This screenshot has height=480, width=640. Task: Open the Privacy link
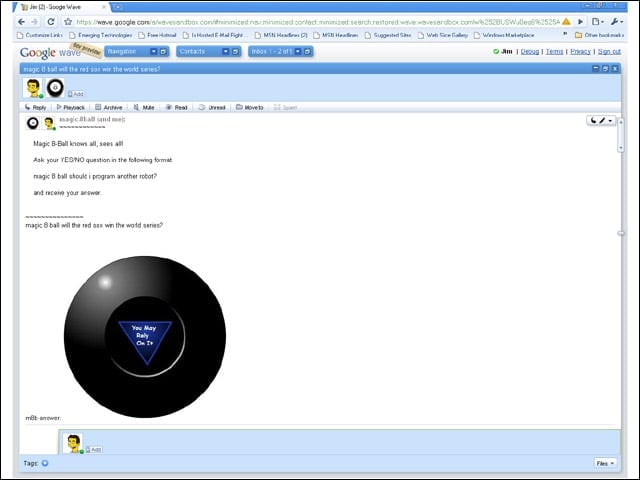[x=580, y=51]
